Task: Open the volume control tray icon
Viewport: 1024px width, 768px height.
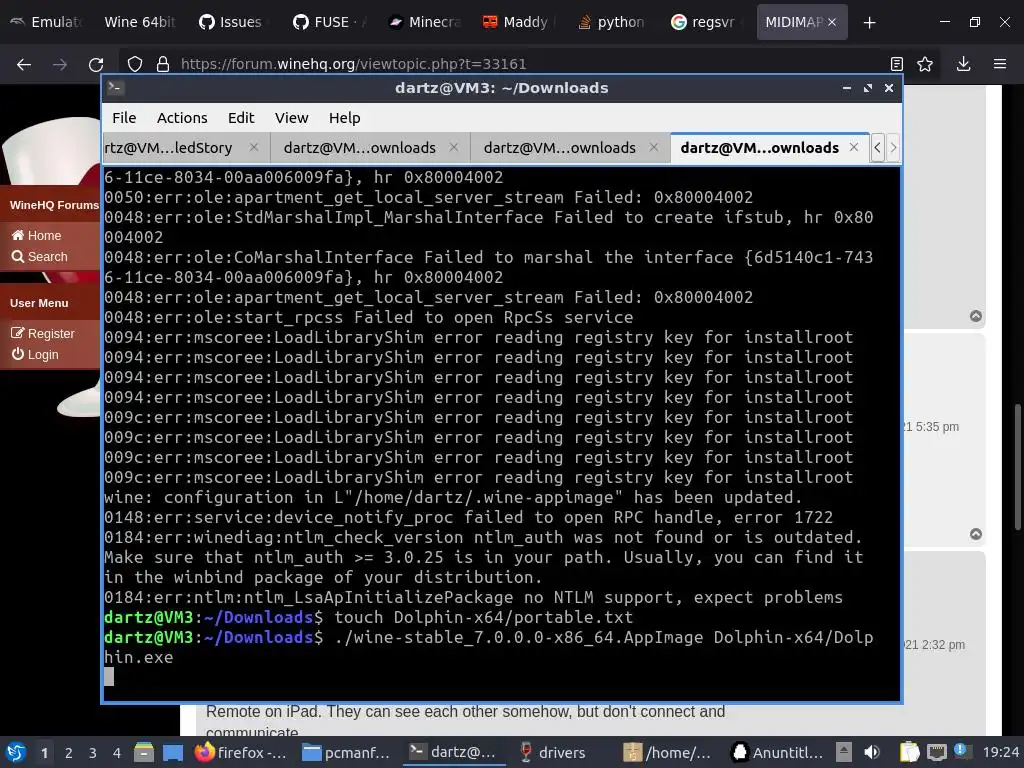Action: pos(872,752)
